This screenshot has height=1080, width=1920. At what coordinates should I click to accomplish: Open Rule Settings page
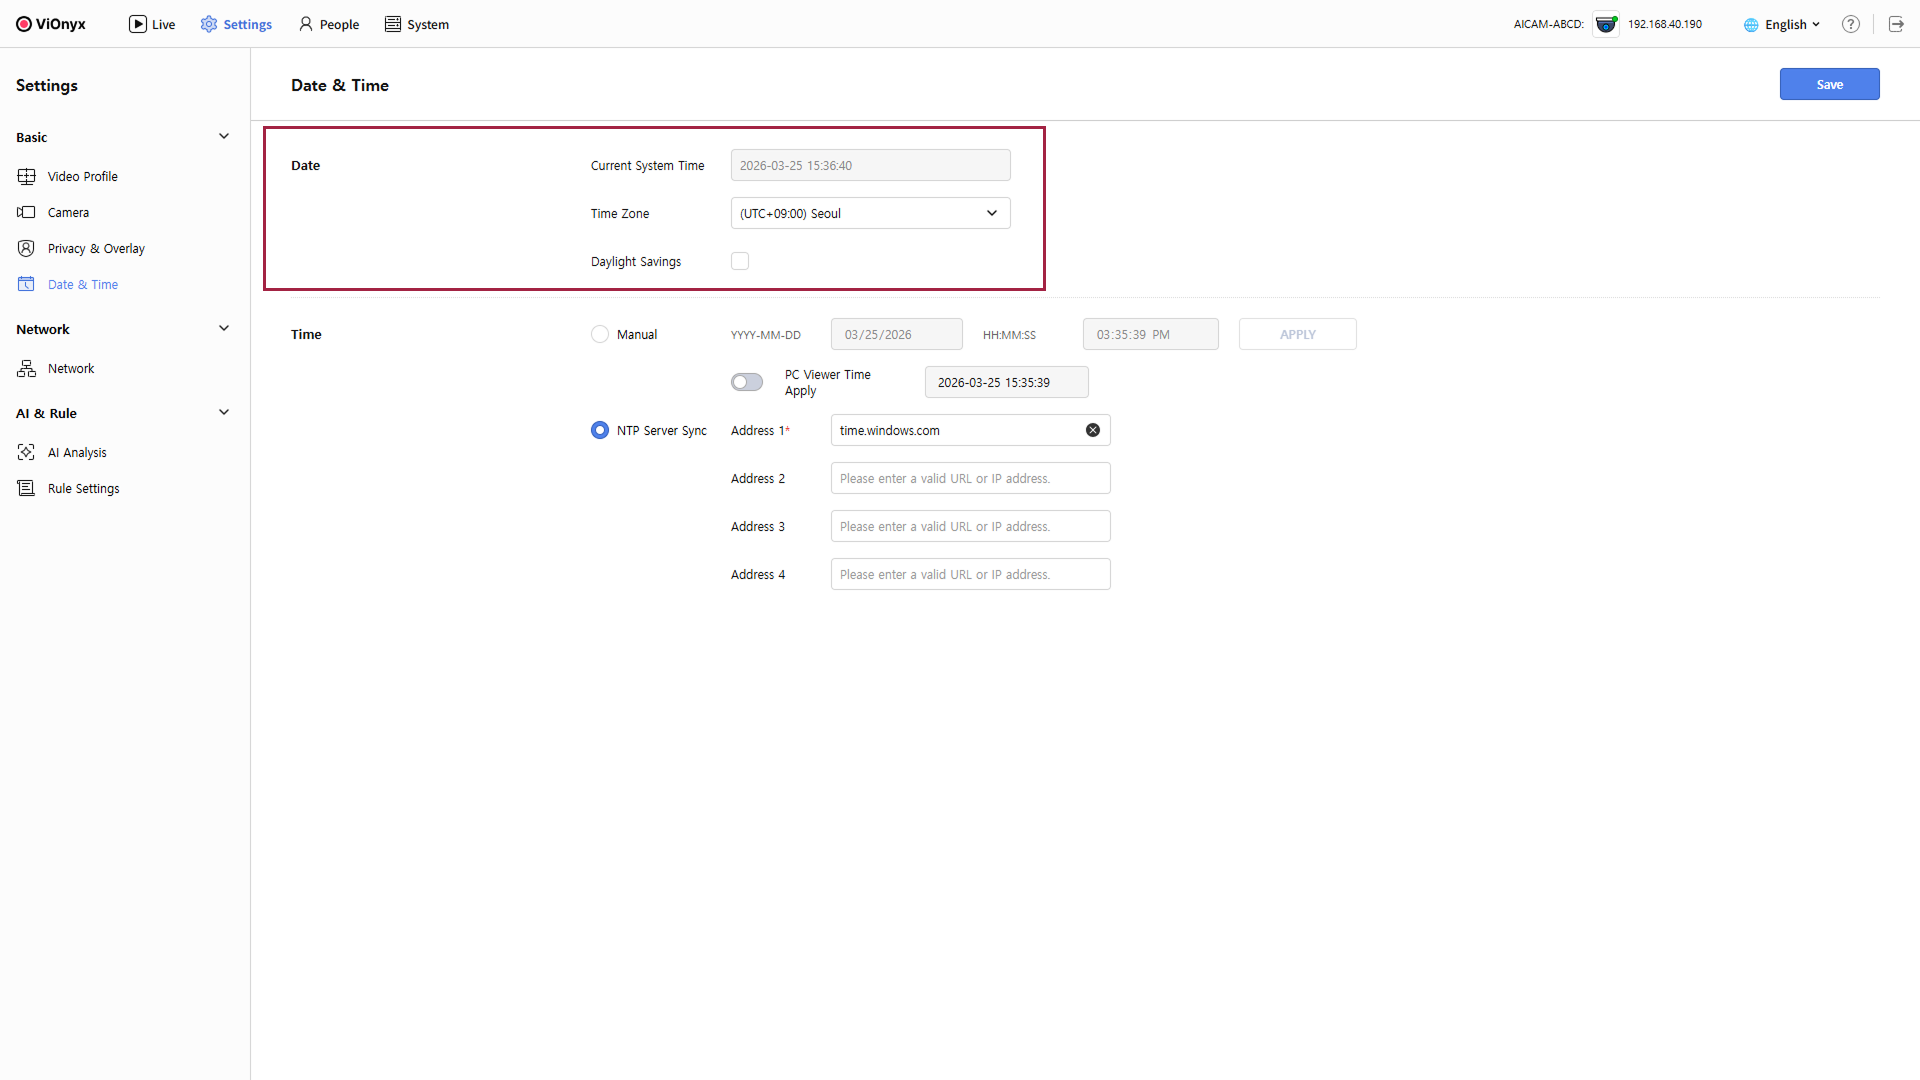point(83,488)
